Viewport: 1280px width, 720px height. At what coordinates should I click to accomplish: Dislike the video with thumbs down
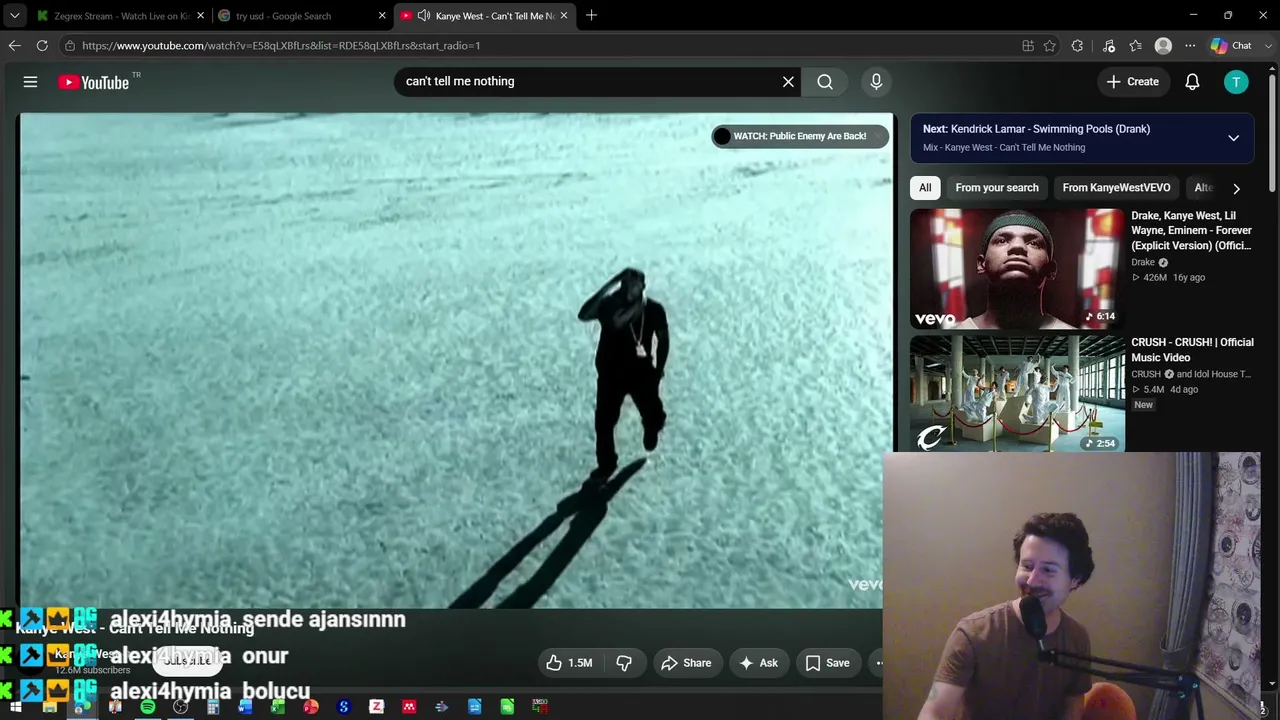624,663
